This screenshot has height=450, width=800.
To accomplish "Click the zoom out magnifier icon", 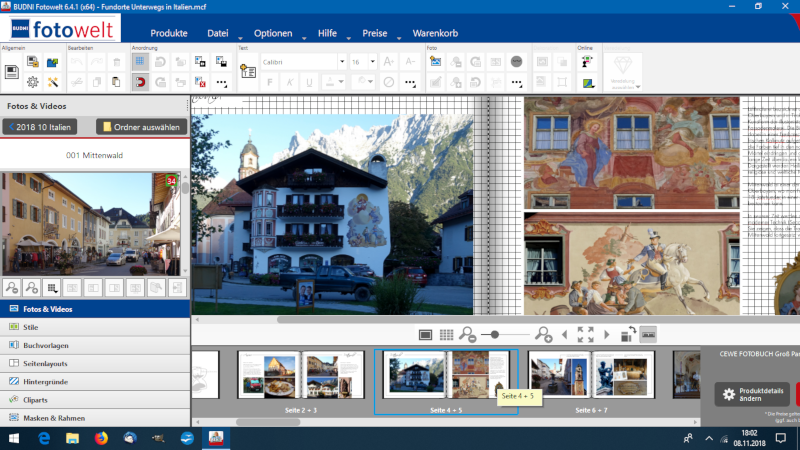I will pyautogui.click(x=467, y=334).
